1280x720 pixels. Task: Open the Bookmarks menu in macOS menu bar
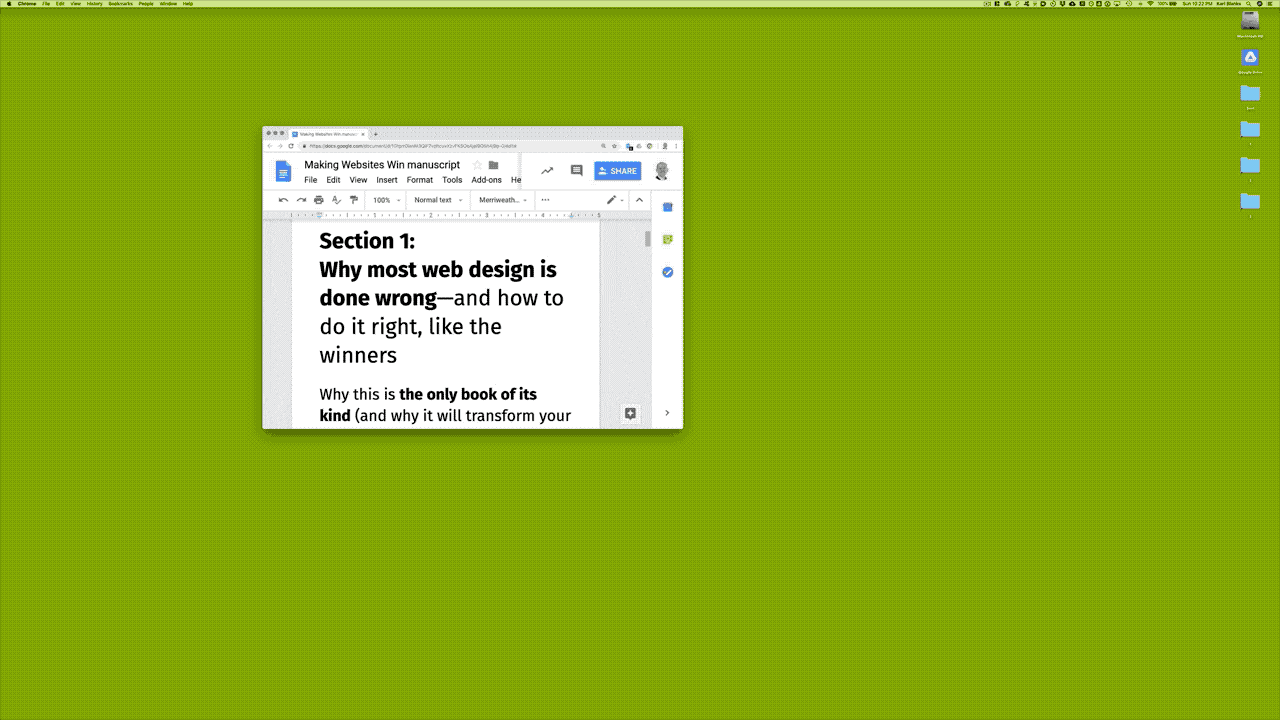(x=120, y=4)
